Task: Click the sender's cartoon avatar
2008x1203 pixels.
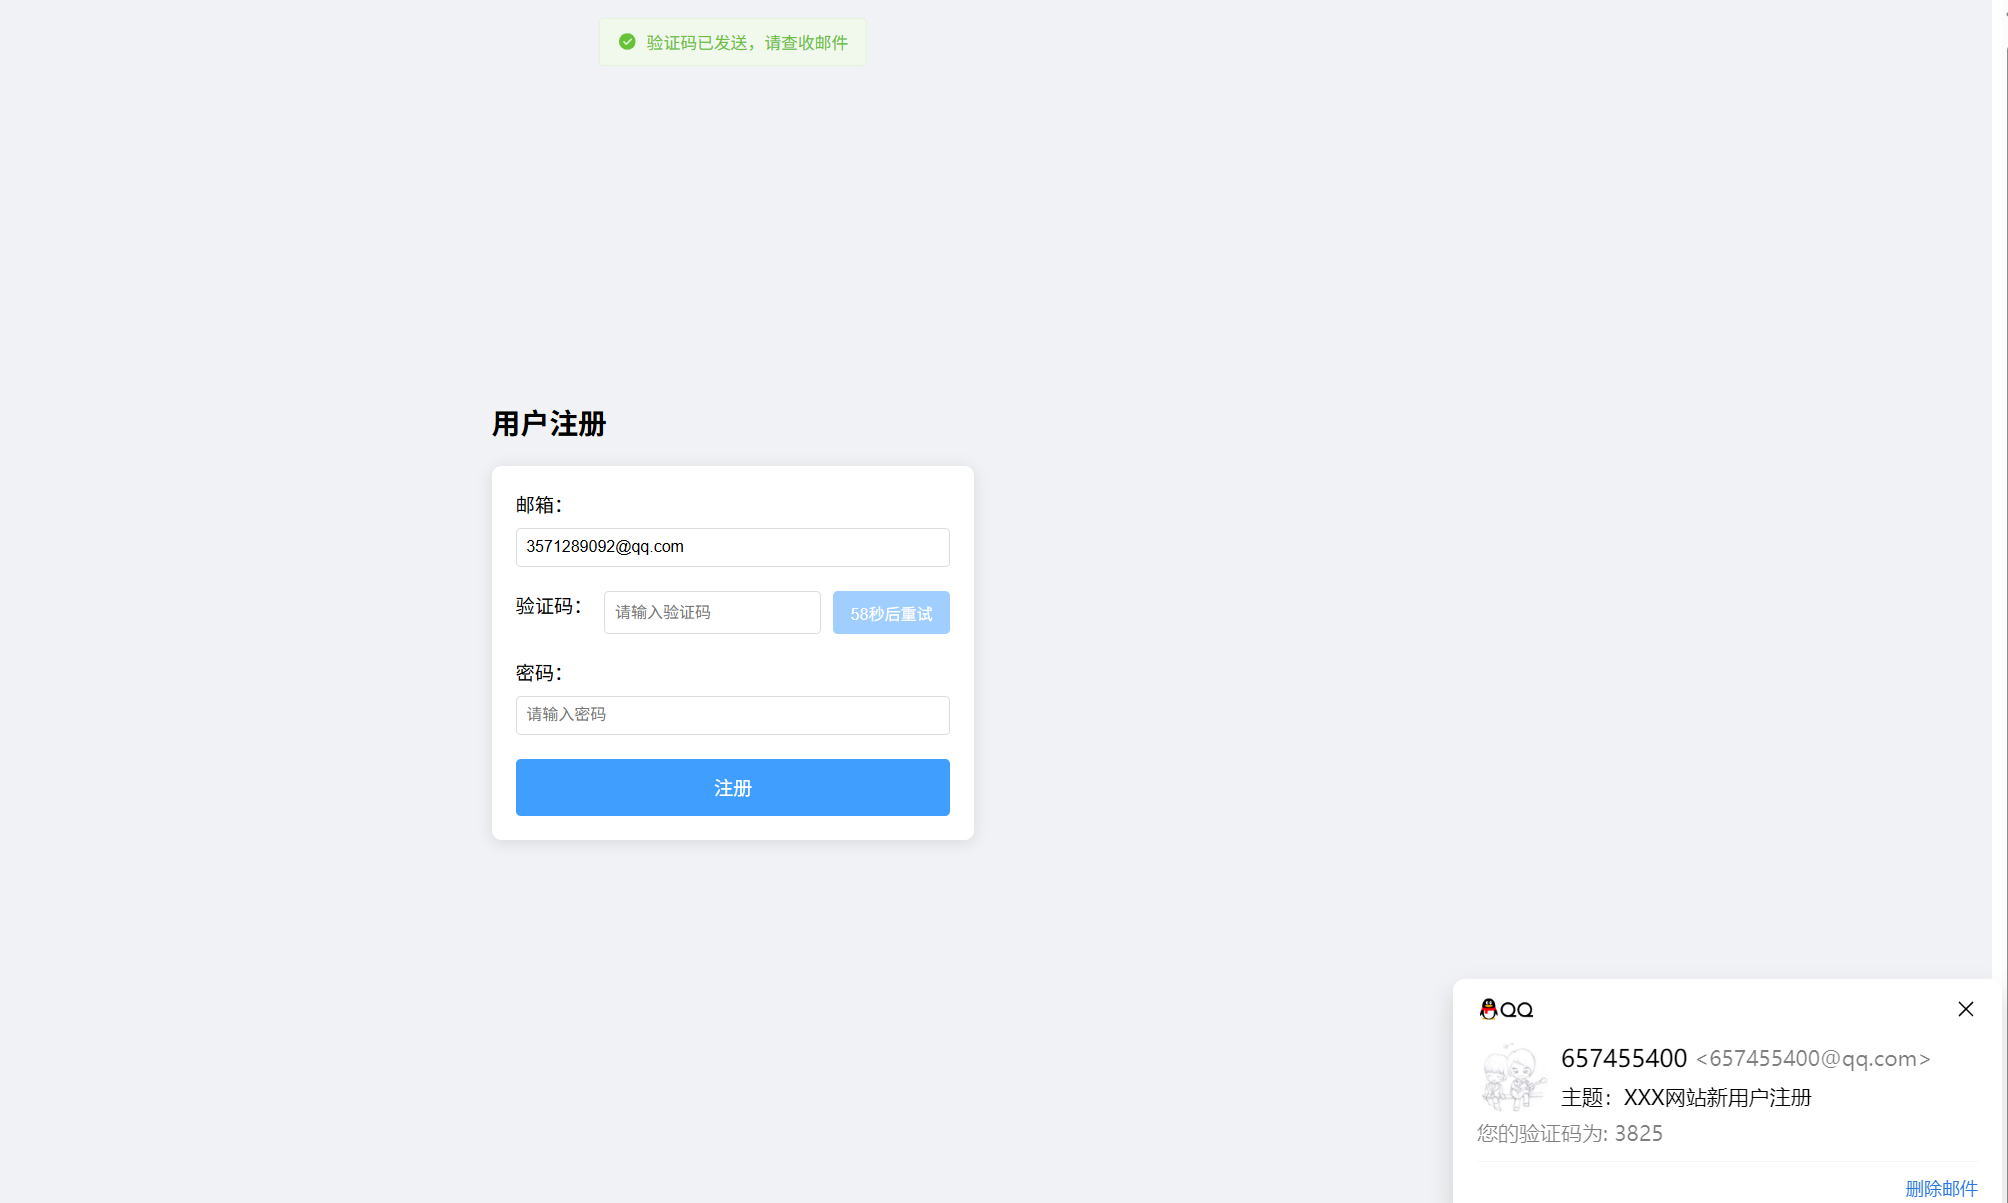Action: point(1512,1077)
